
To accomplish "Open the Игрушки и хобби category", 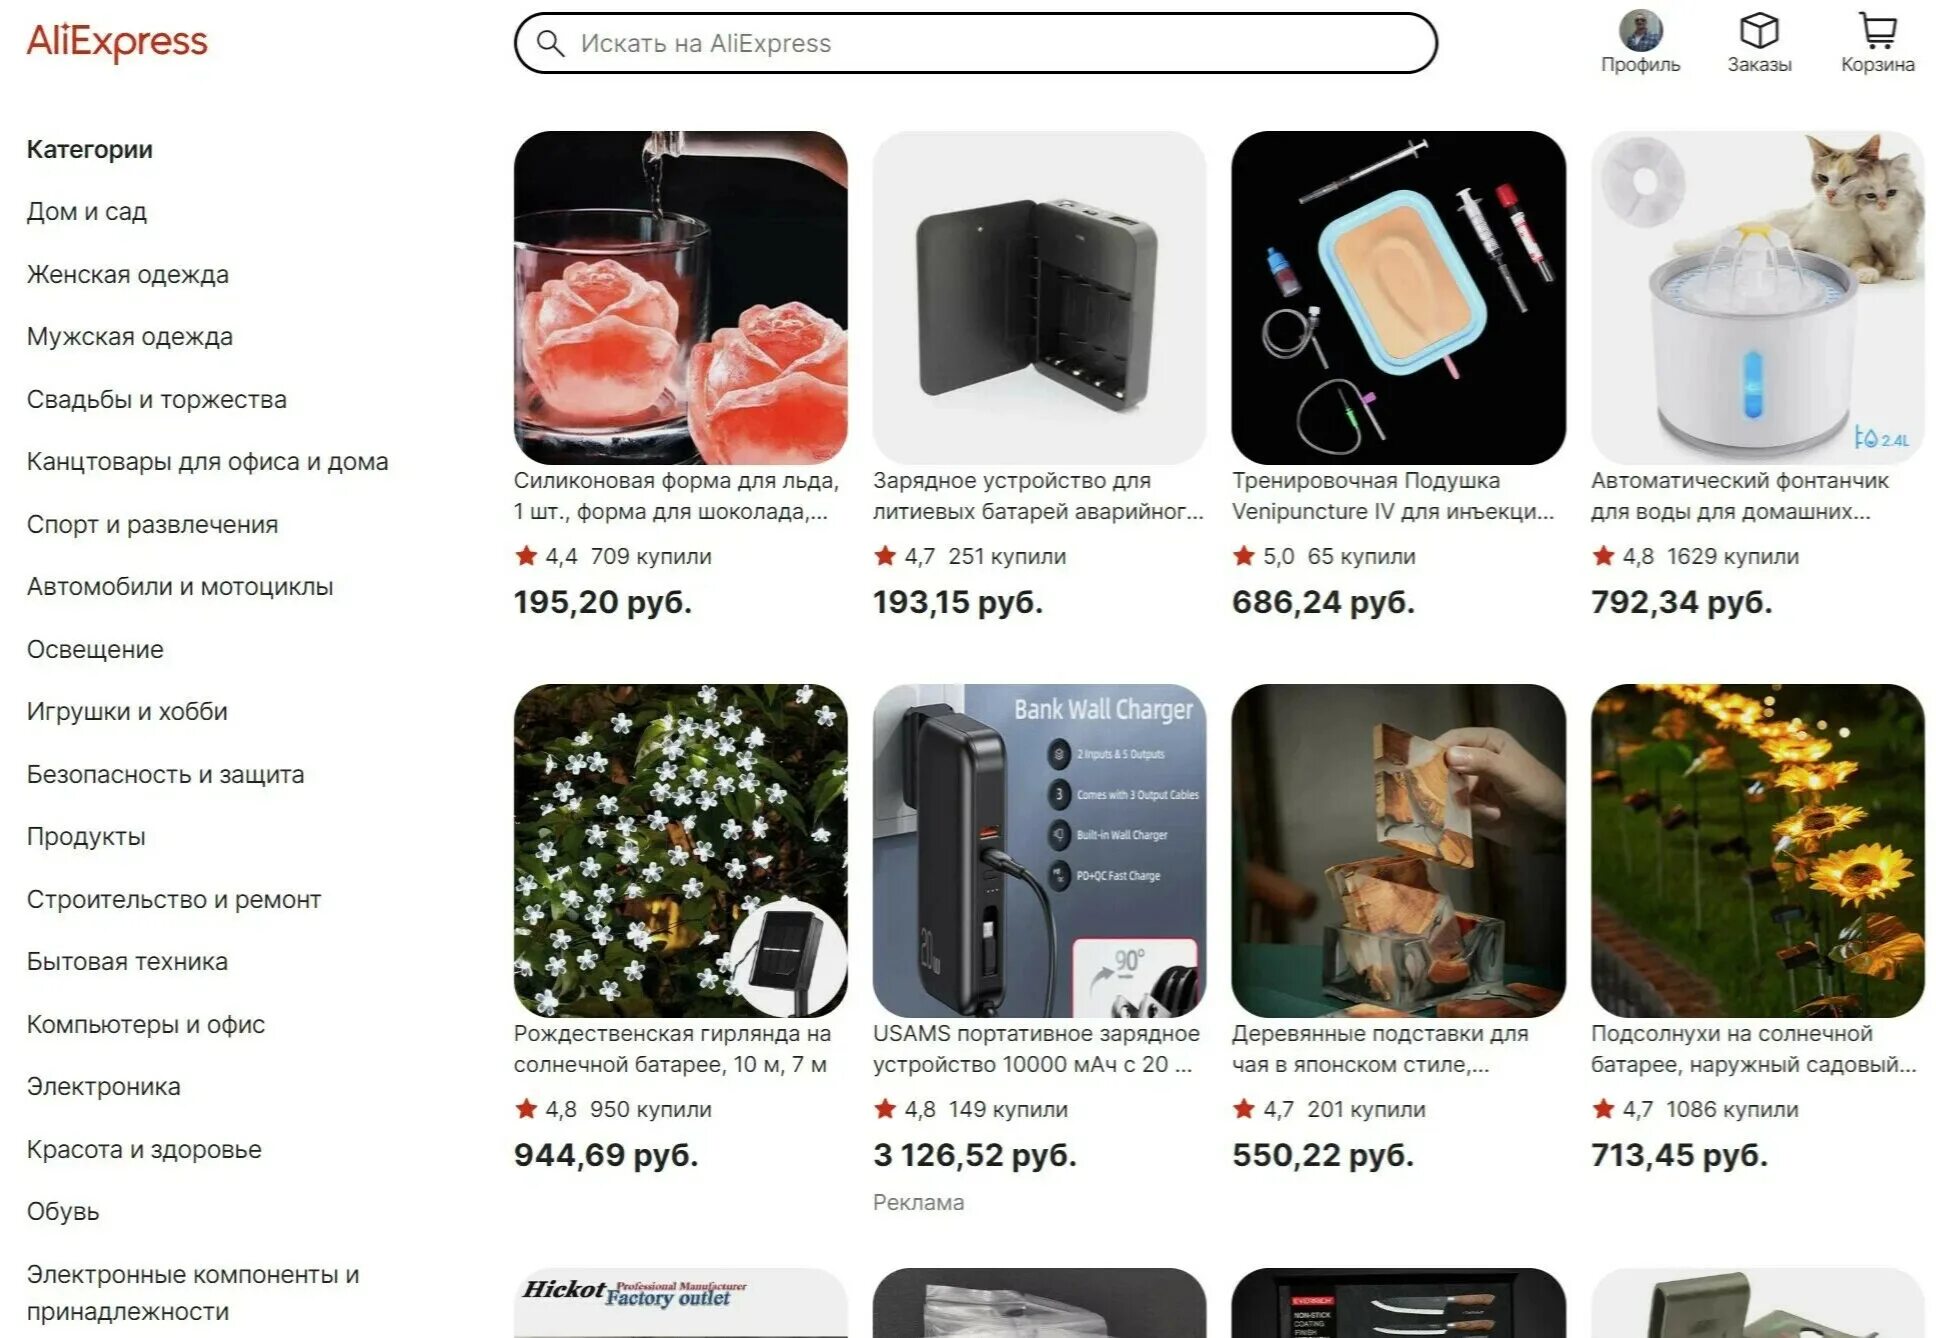I will pyautogui.click(x=128, y=712).
